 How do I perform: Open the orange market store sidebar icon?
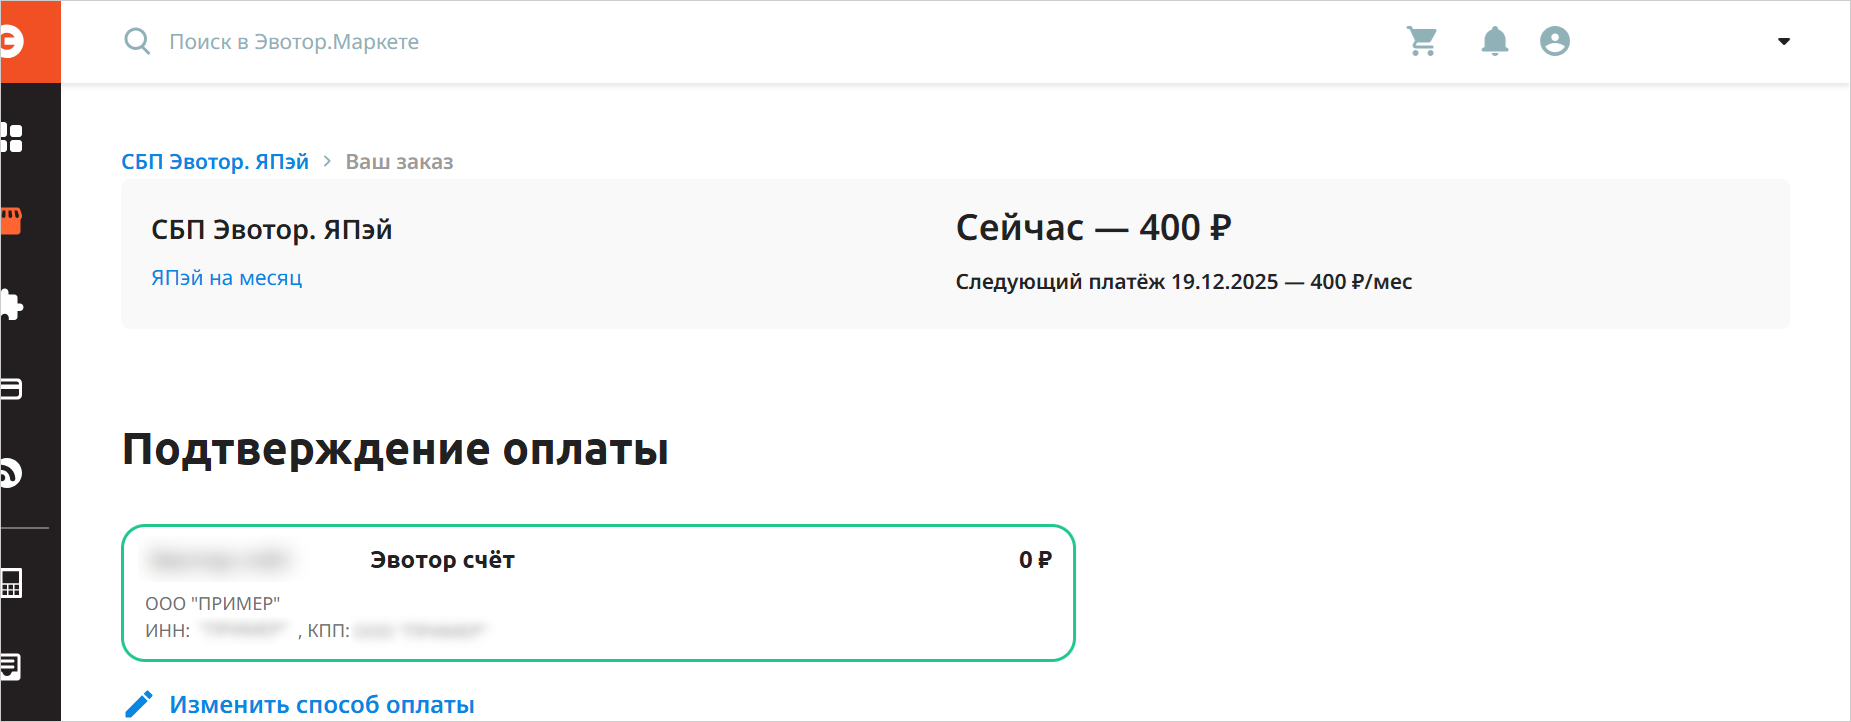pos(12,221)
